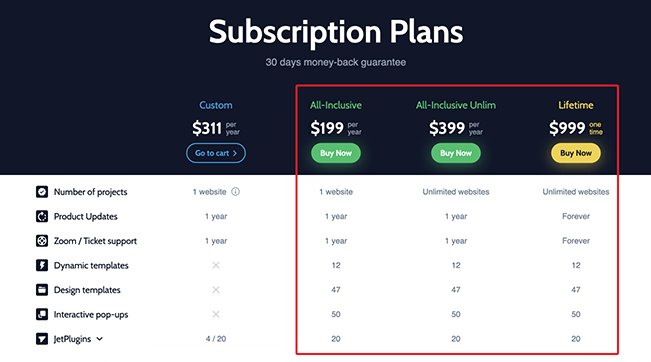Select the Lifetime plan heading
Viewport: 651px width, 362px height.
tap(576, 105)
